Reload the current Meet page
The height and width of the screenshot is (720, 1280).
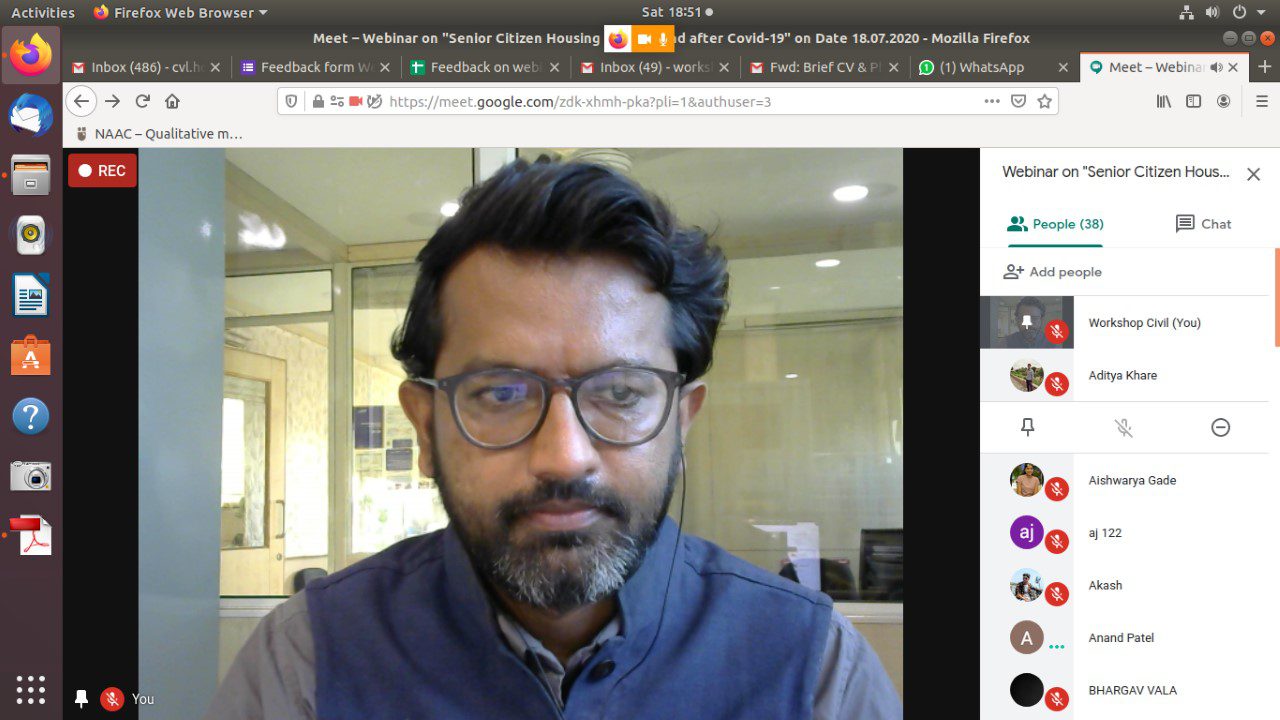tap(142, 101)
